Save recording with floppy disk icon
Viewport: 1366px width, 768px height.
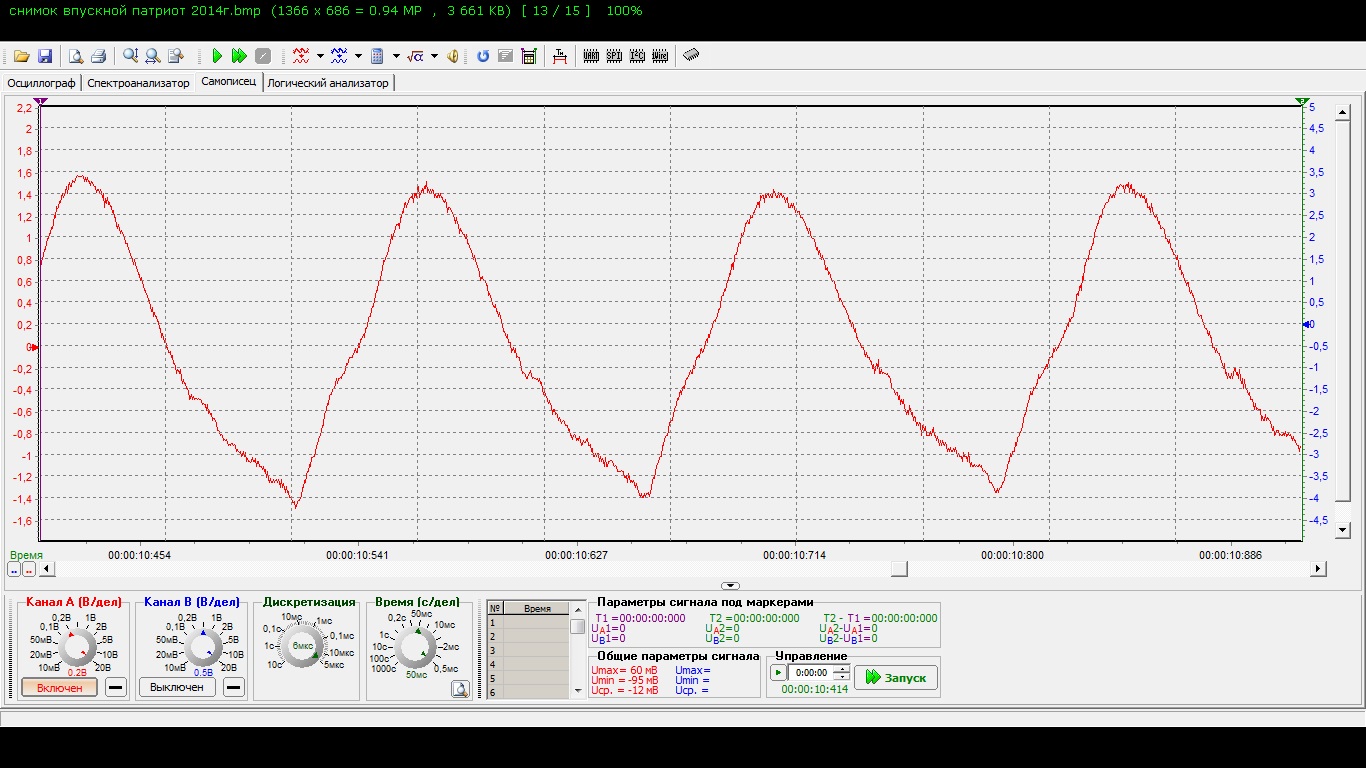click(x=45, y=56)
